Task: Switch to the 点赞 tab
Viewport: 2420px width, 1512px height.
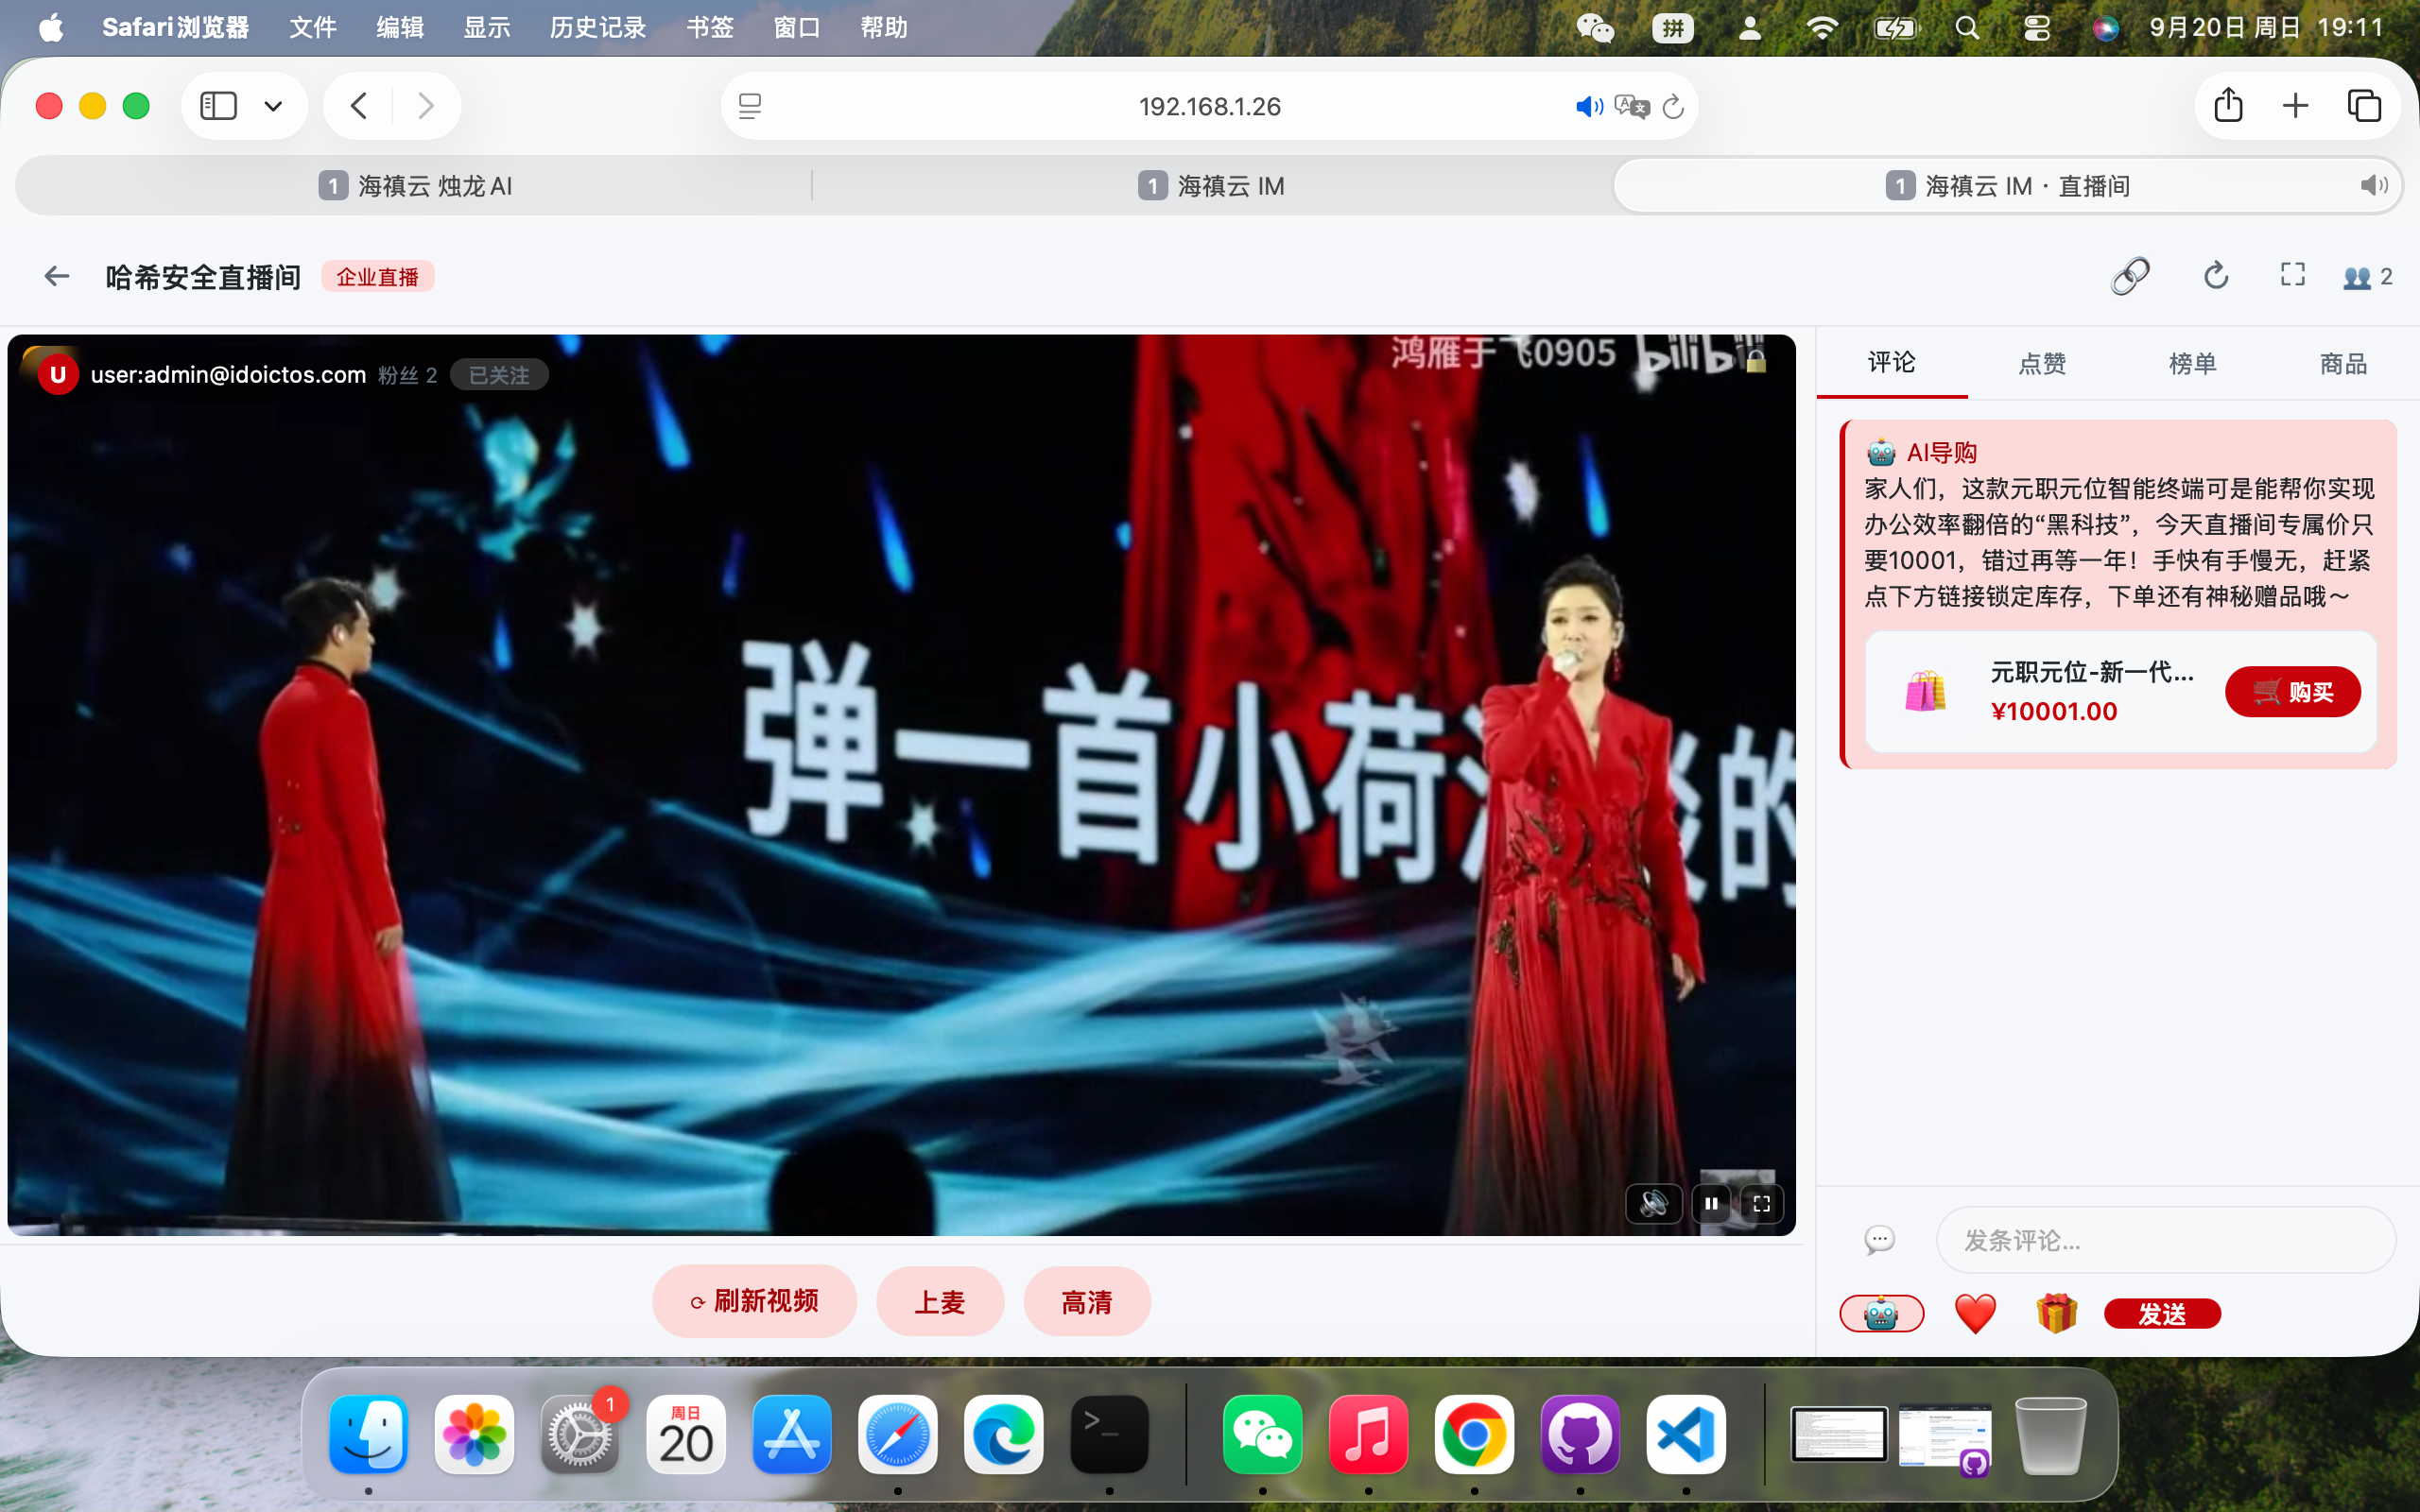Action: pos(2041,363)
